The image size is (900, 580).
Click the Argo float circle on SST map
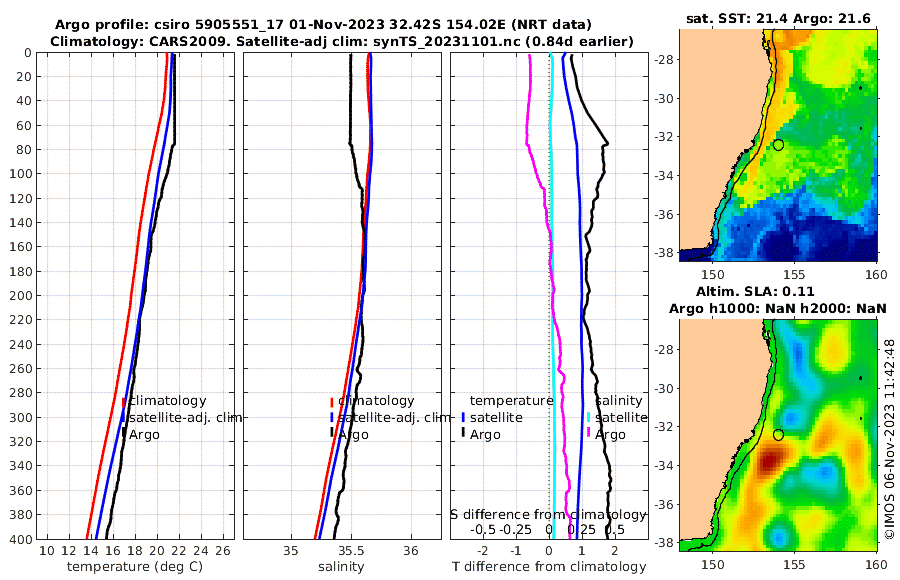(778, 145)
